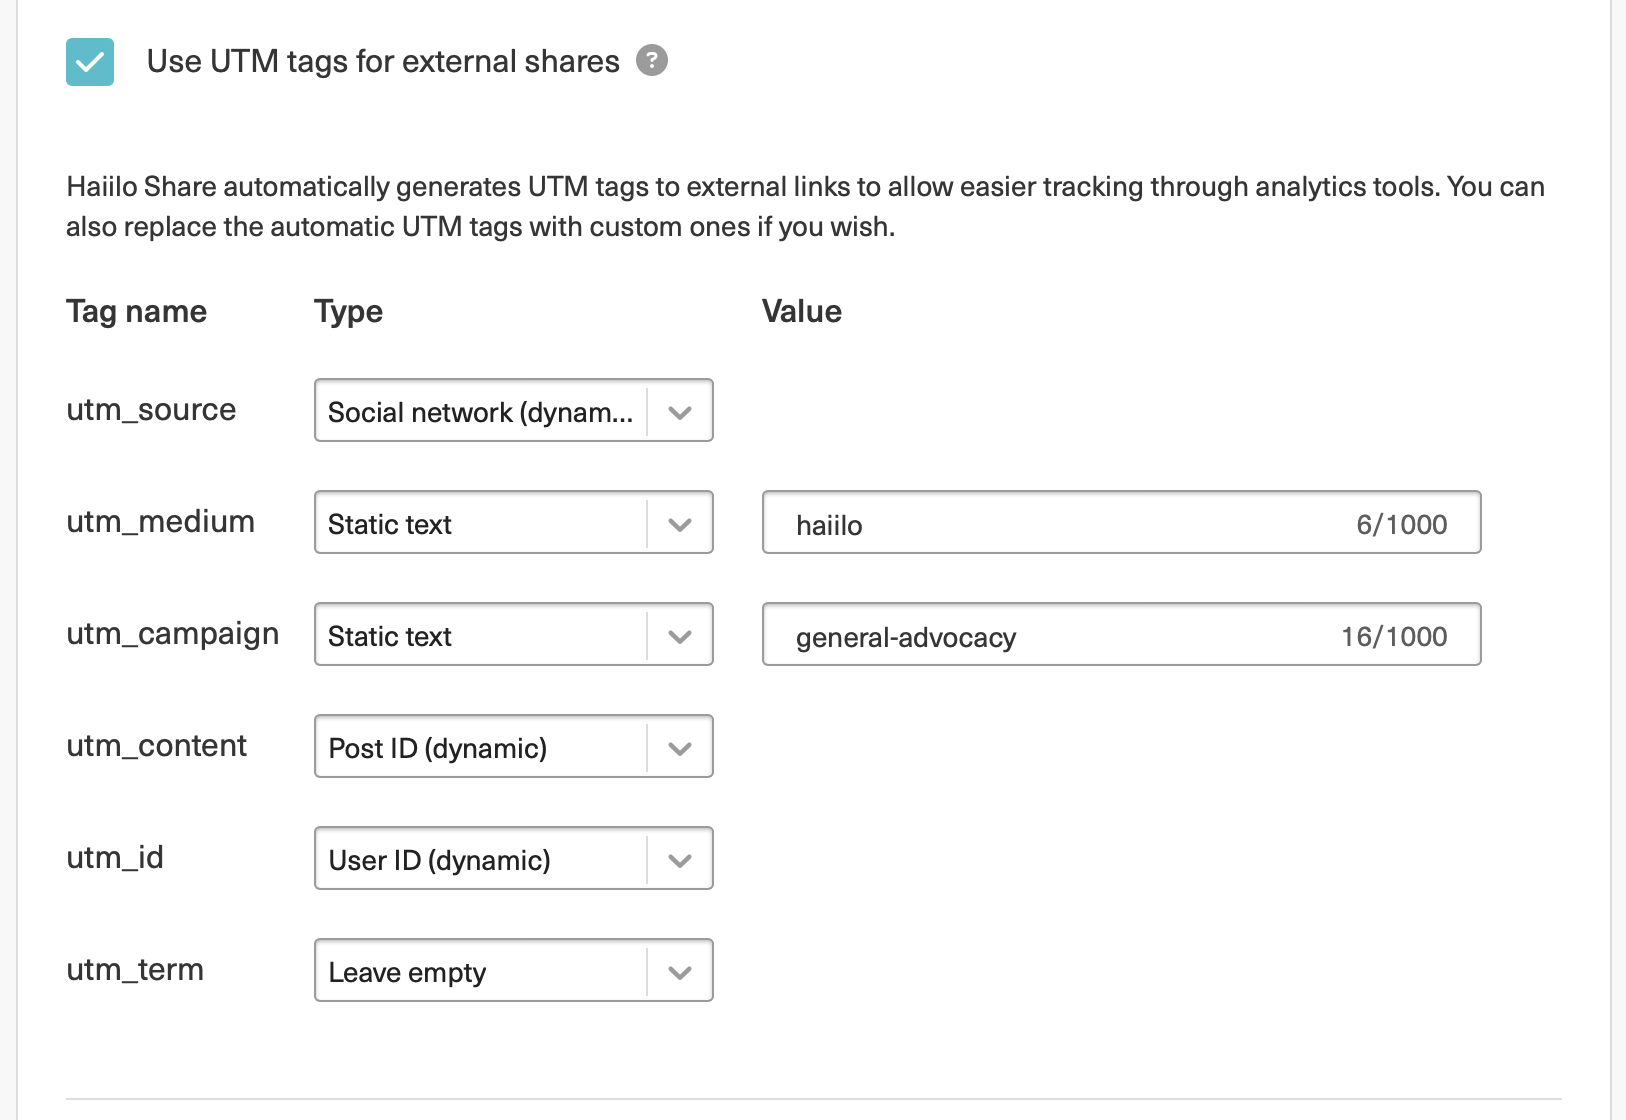
Task: Click the utm_term dropdown chevron arrow
Action: point(680,971)
